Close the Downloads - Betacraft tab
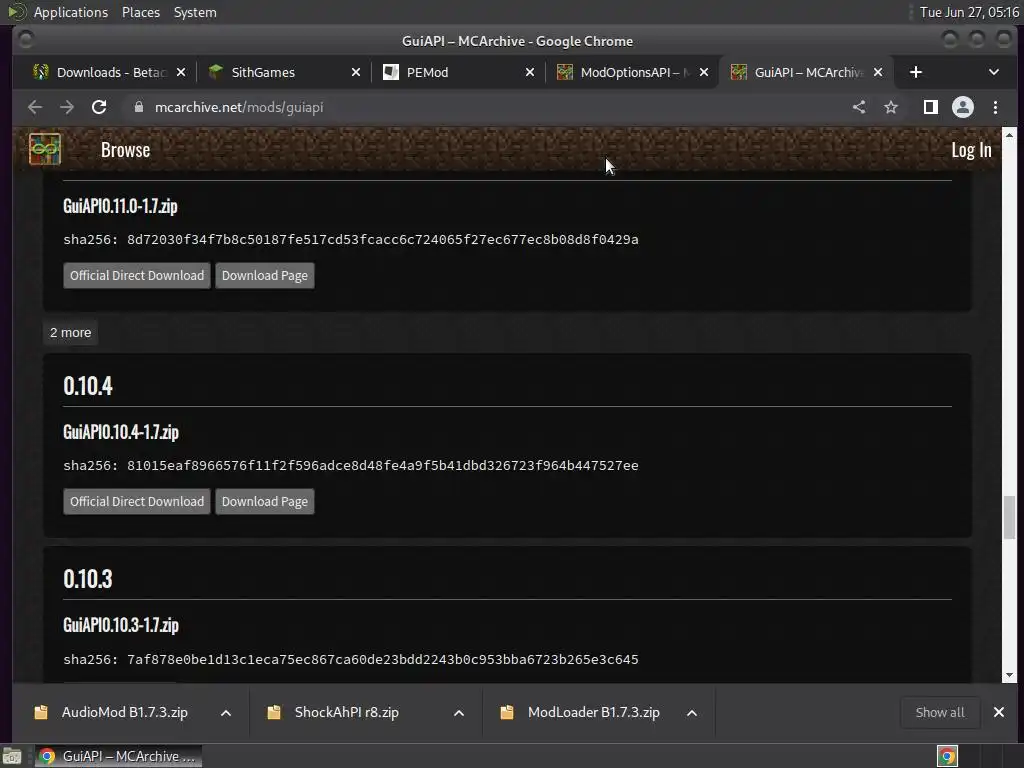 coord(181,72)
